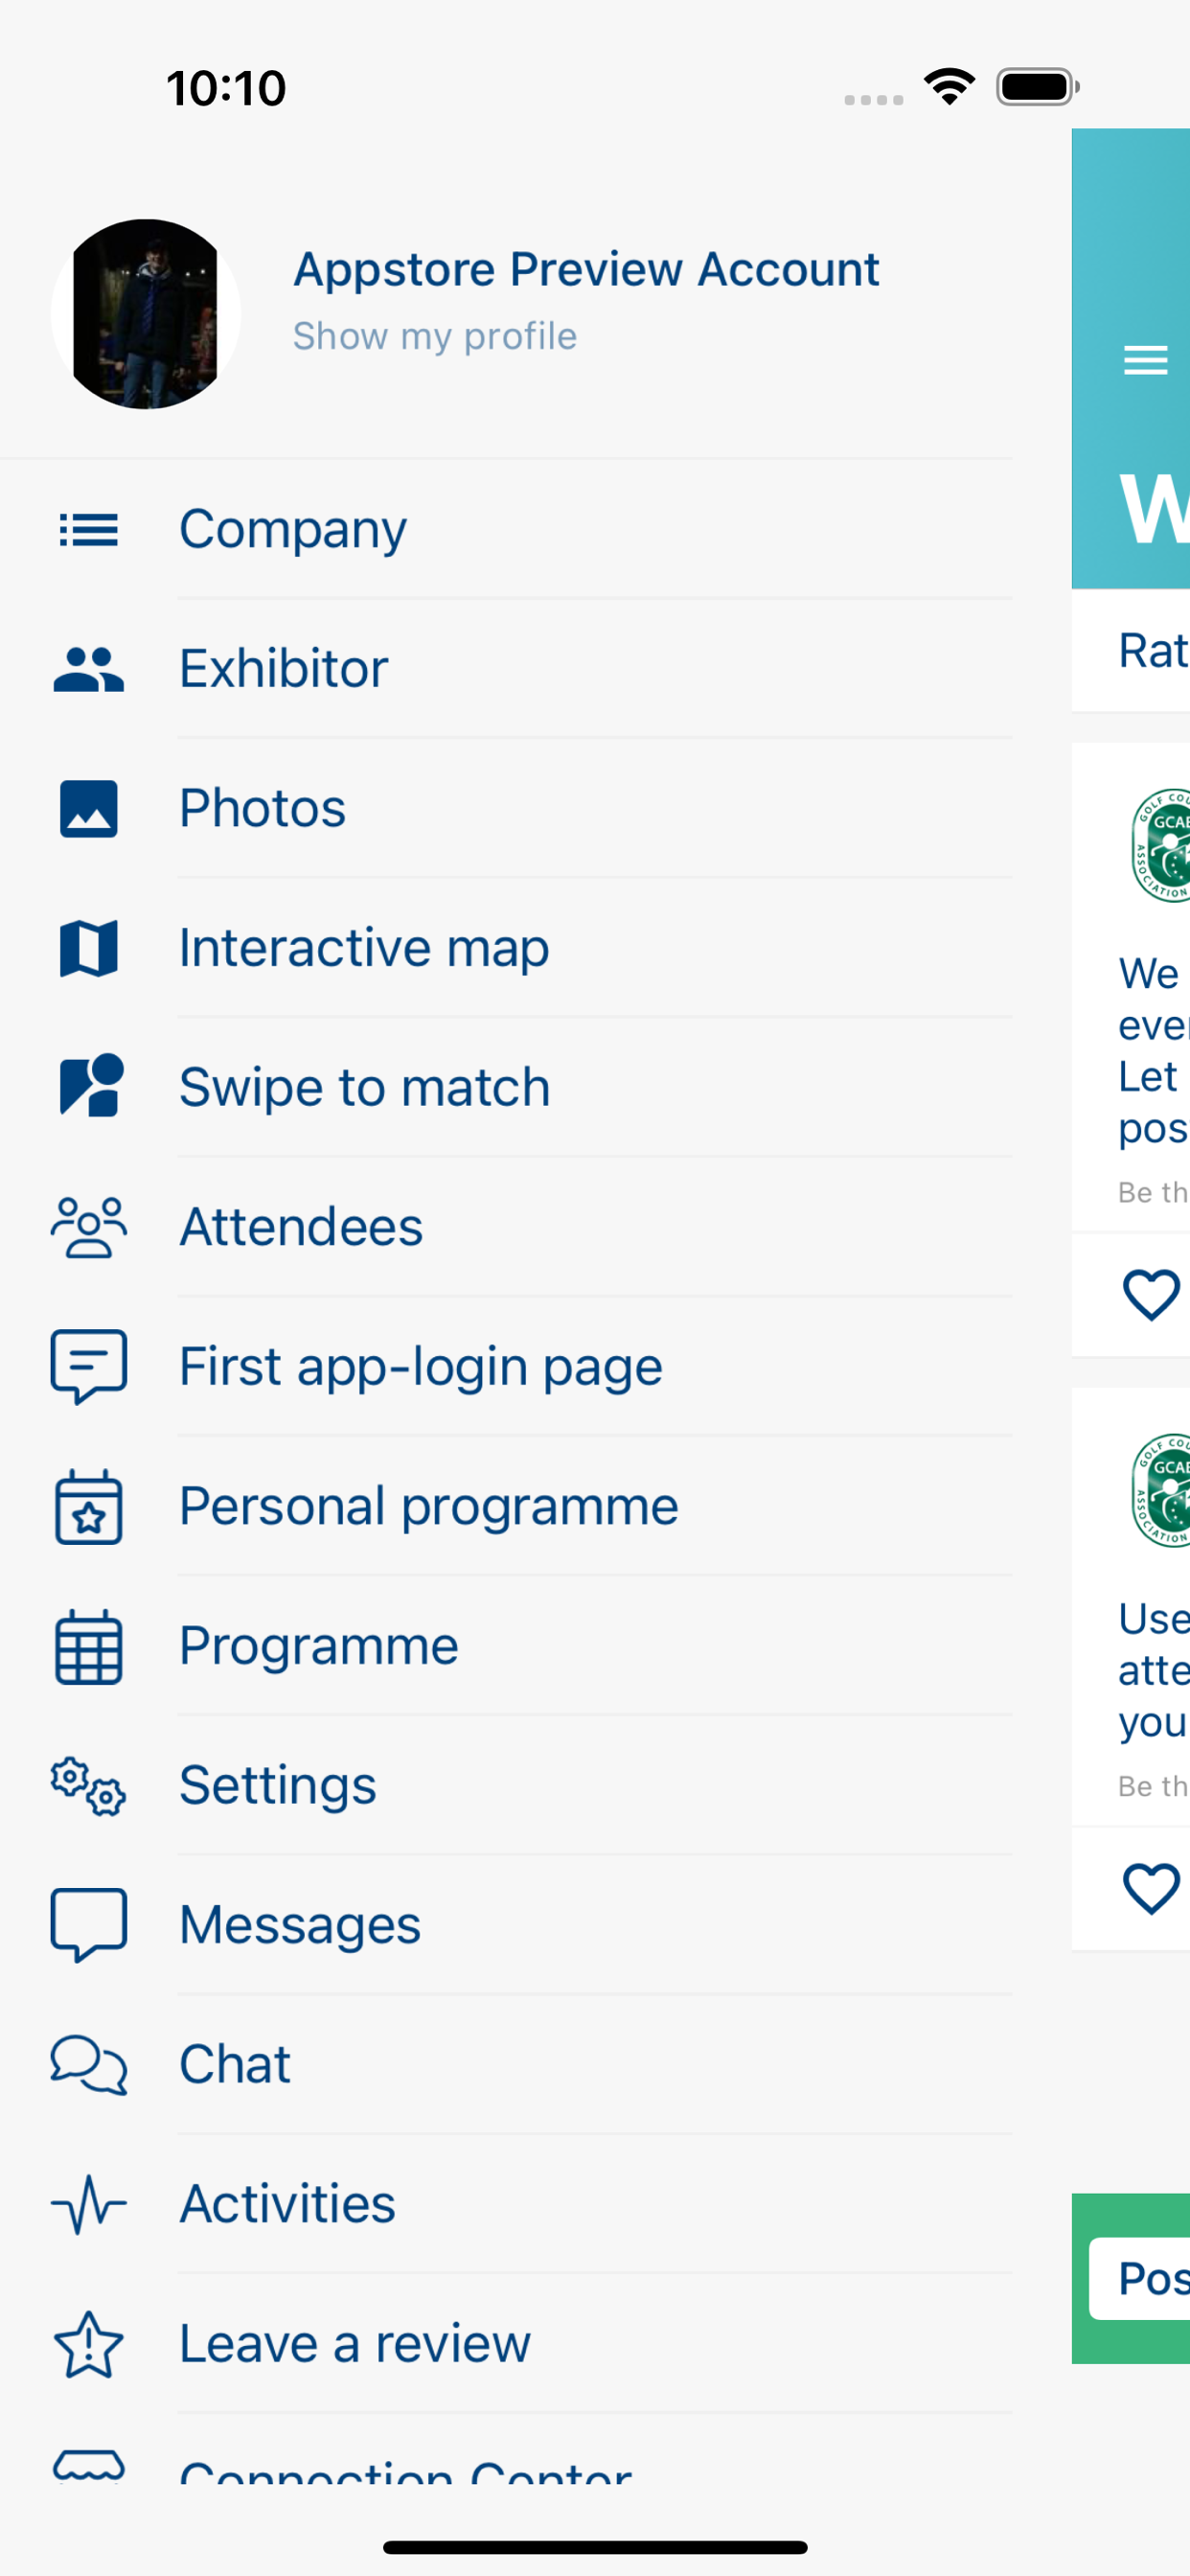
Task: Tap the Leave a review star icon
Action: tap(88, 2344)
